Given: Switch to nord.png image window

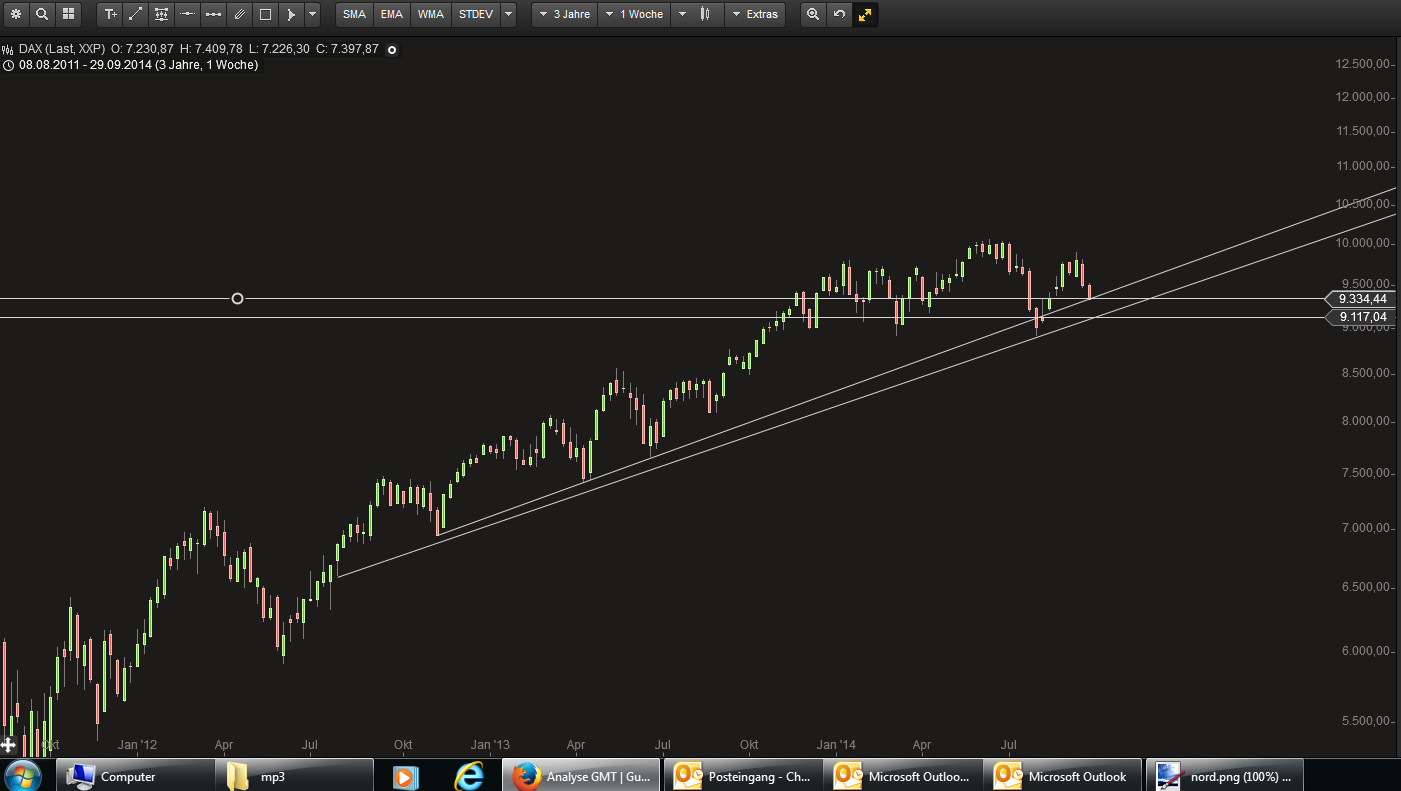Looking at the screenshot, I should 1224,775.
